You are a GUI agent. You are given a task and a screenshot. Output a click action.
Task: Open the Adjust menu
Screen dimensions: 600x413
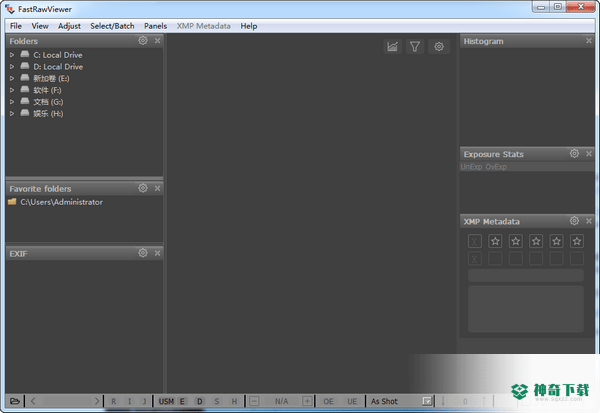pos(69,26)
